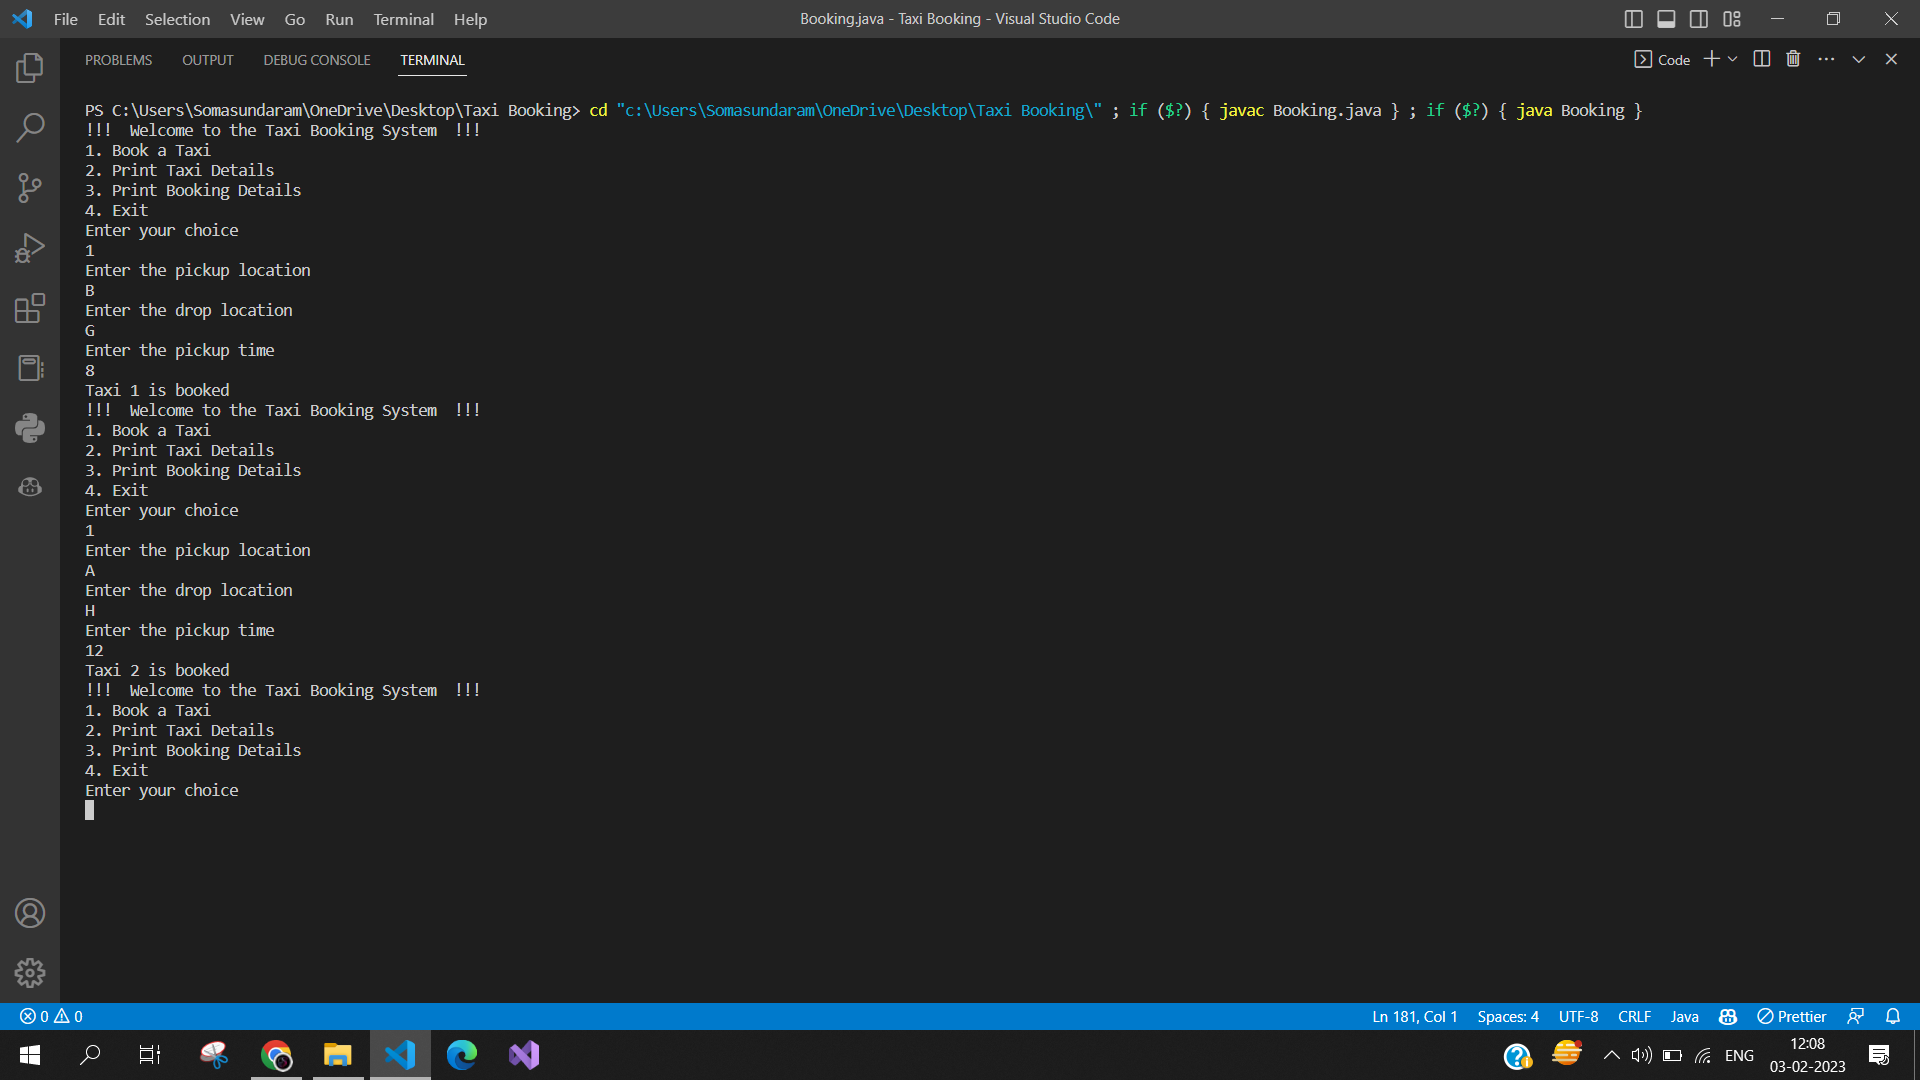Open Google Chrome from the taskbar

tap(276, 1055)
